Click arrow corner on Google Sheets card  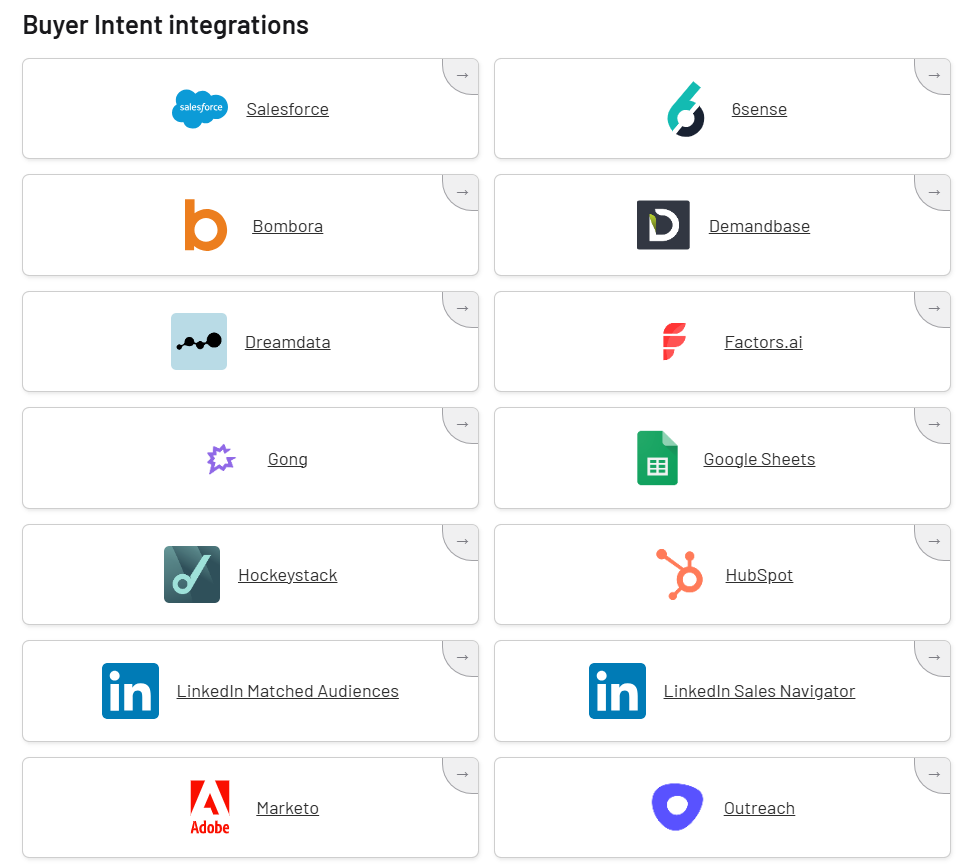coord(934,424)
